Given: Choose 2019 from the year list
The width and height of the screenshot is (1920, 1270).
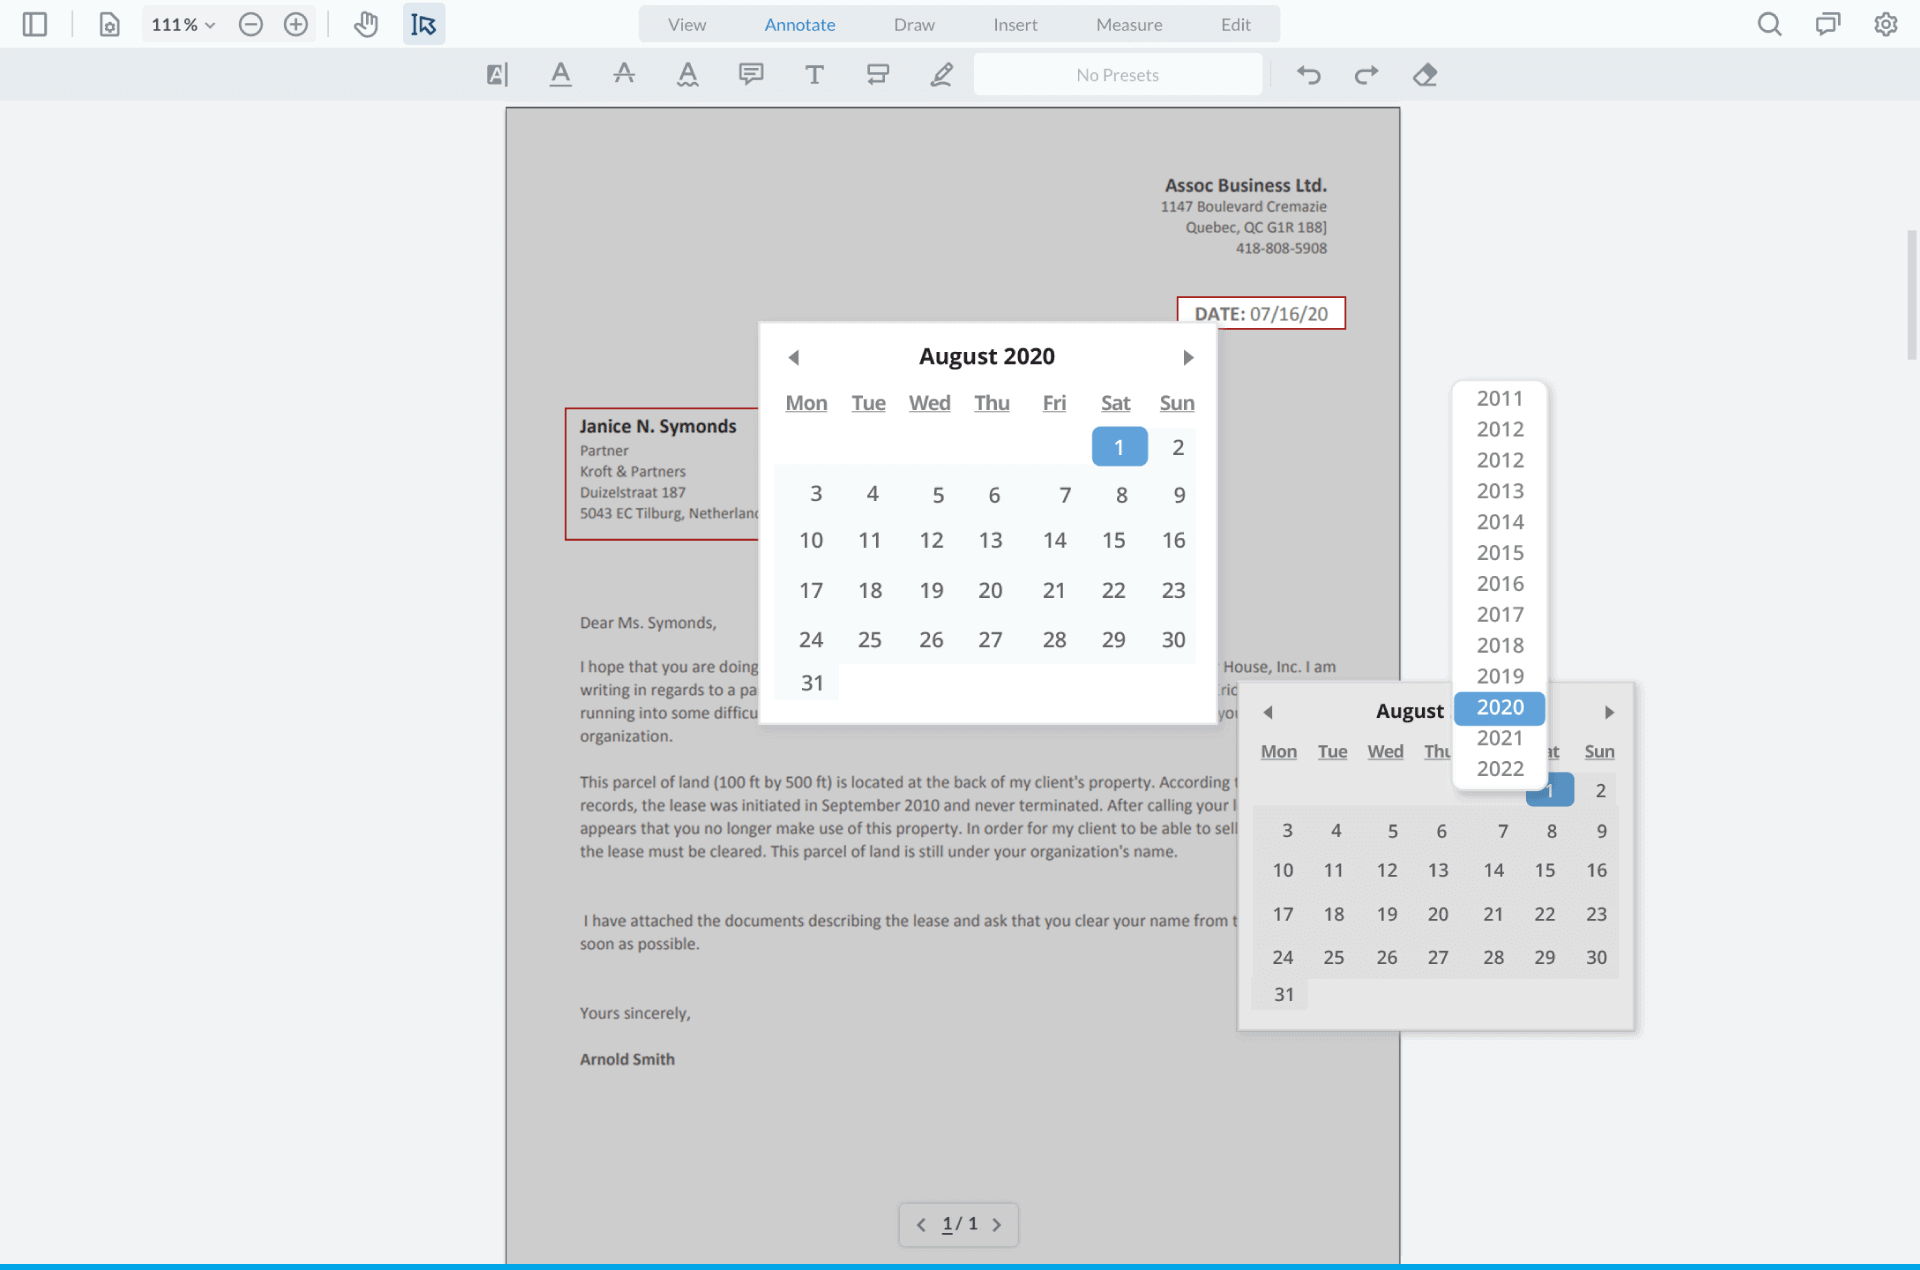Looking at the screenshot, I should point(1499,676).
